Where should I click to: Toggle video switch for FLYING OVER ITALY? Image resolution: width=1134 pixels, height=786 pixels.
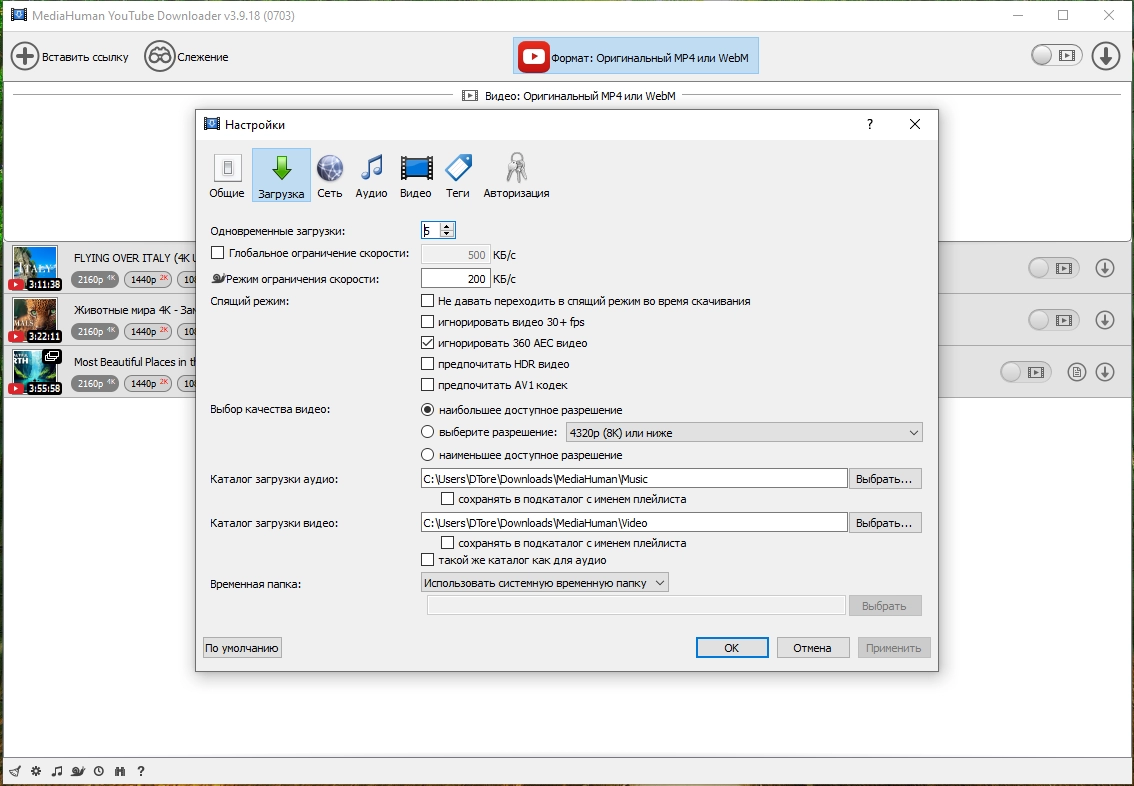pos(1054,268)
